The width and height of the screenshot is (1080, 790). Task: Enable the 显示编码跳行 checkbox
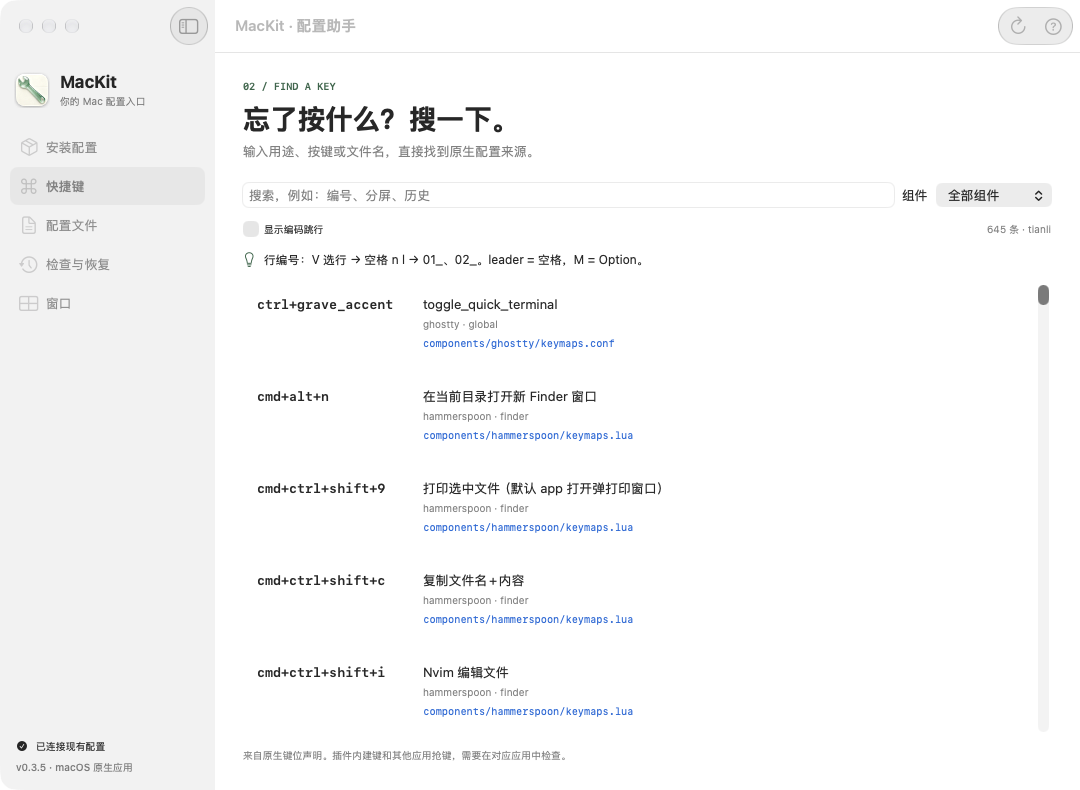(251, 229)
